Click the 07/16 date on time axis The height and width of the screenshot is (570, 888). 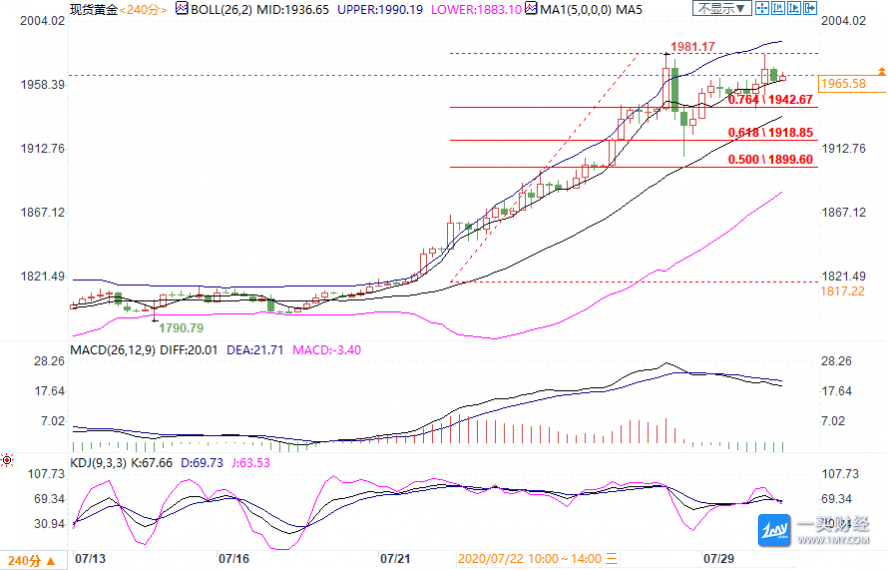coord(234,559)
